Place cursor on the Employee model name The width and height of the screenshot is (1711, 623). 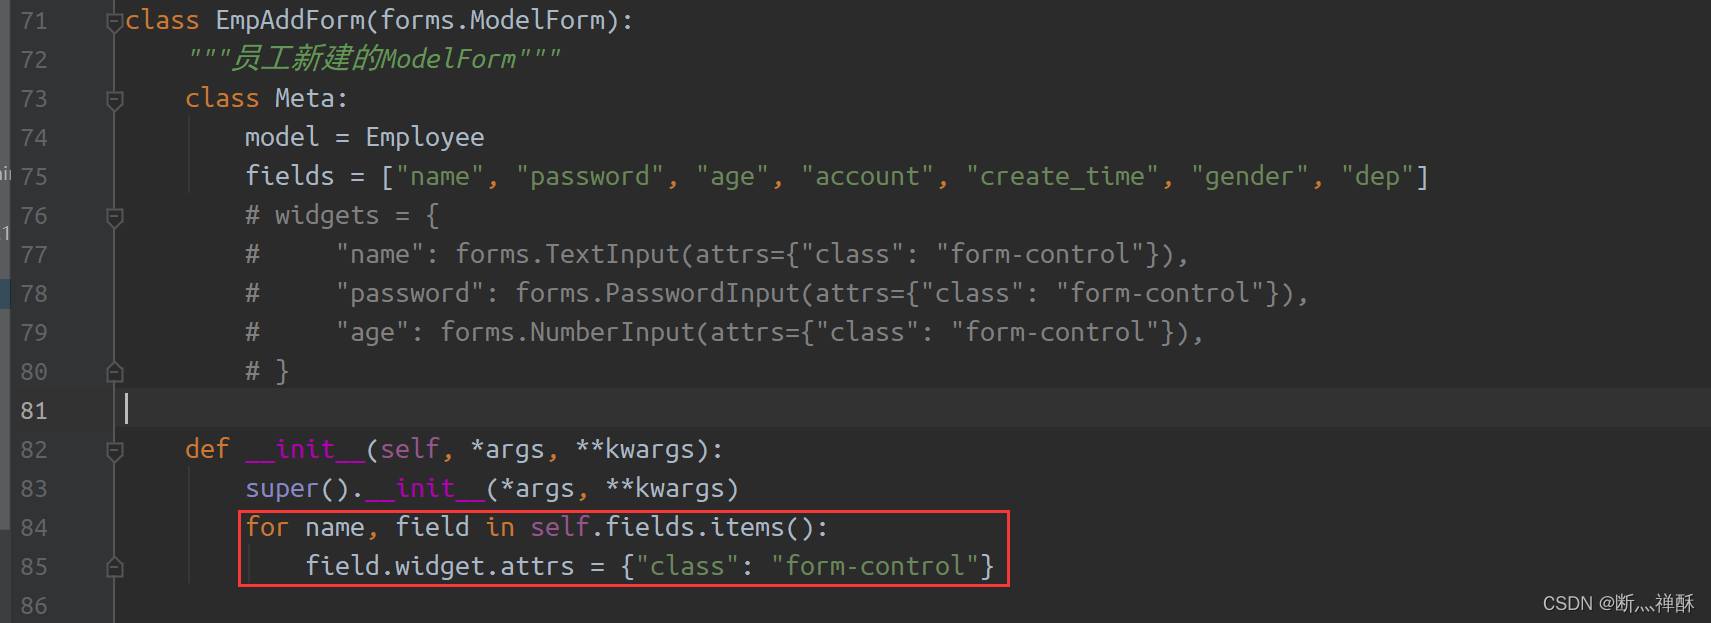[x=425, y=137]
